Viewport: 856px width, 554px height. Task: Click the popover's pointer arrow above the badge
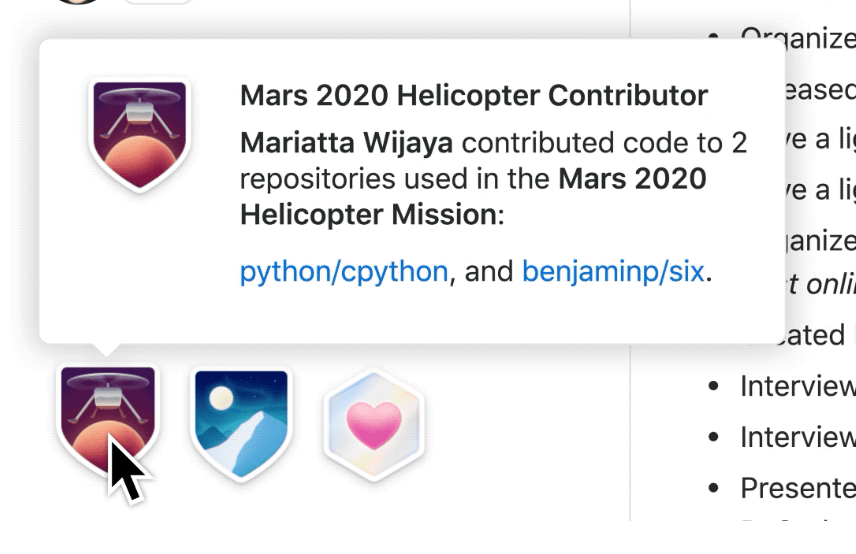click(106, 352)
